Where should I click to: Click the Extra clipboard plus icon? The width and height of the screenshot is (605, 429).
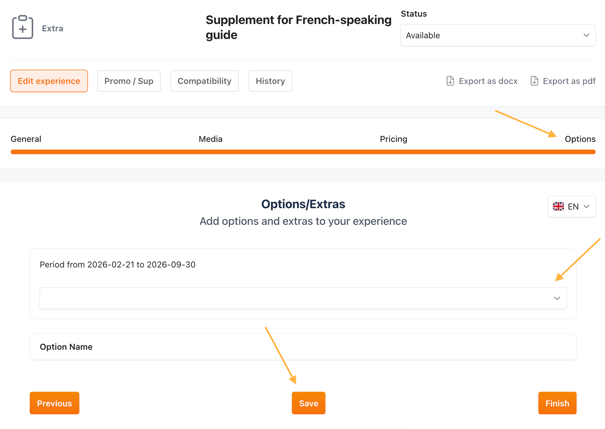point(22,28)
